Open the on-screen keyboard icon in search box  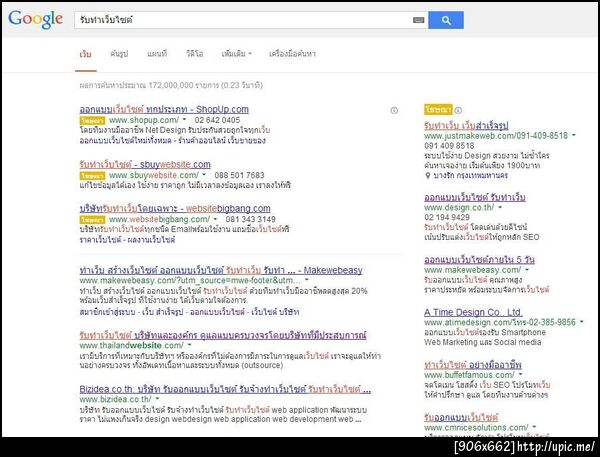point(419,20)
